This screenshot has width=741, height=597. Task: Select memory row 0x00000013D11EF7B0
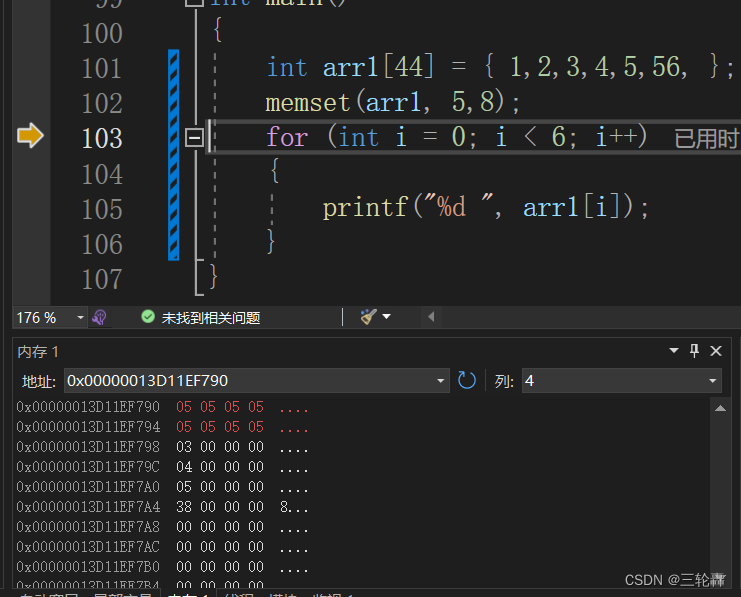click(x=163, y=567)
